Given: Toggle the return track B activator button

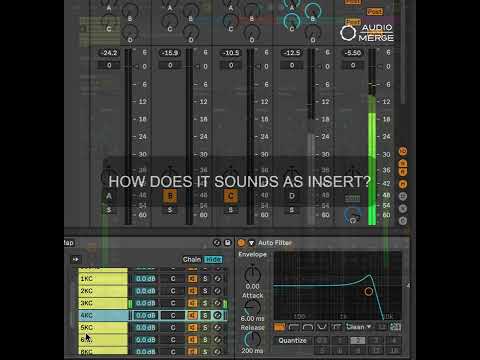Looking at the screenshot, I should 170,196.
